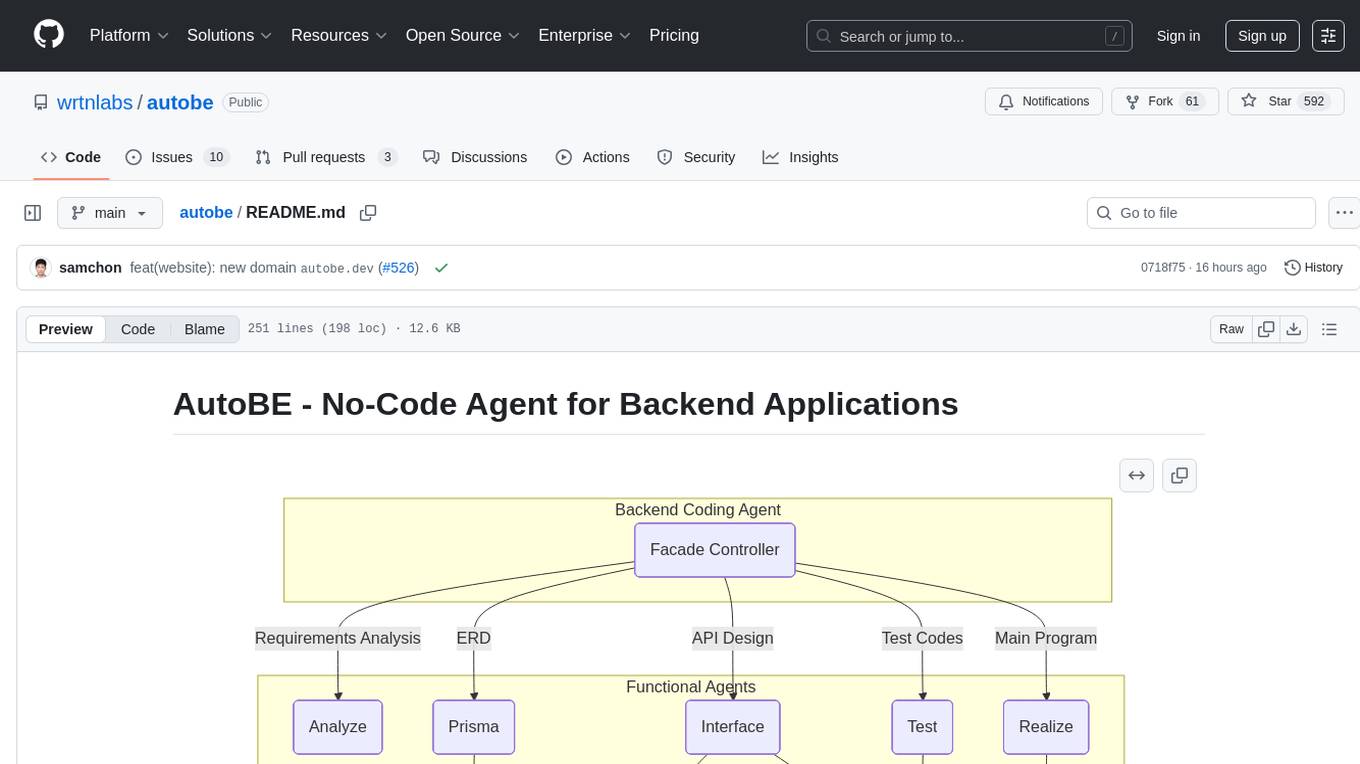Click the autobe breadcrumb link
Image resolution: width=1360 pixels, height=764 pixels.
pyautogui.click(x=205, y=213)
